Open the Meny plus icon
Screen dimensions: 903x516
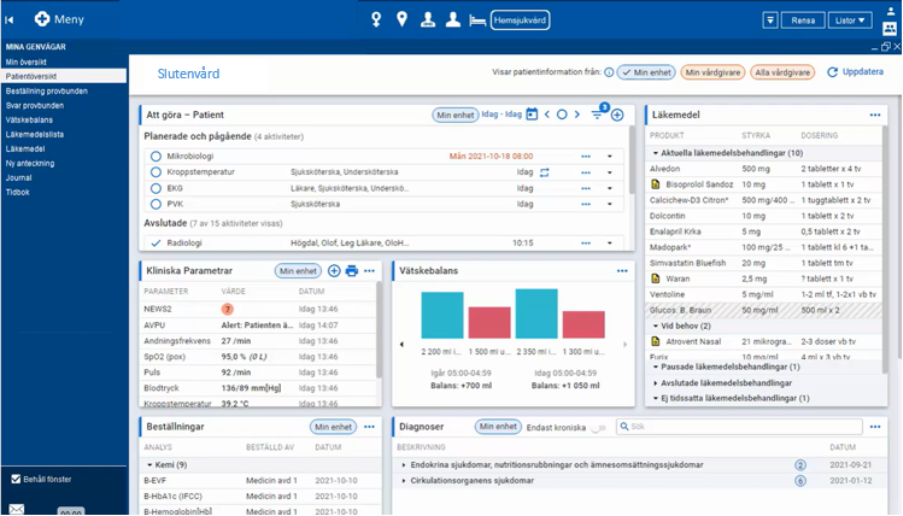(41, 19)
